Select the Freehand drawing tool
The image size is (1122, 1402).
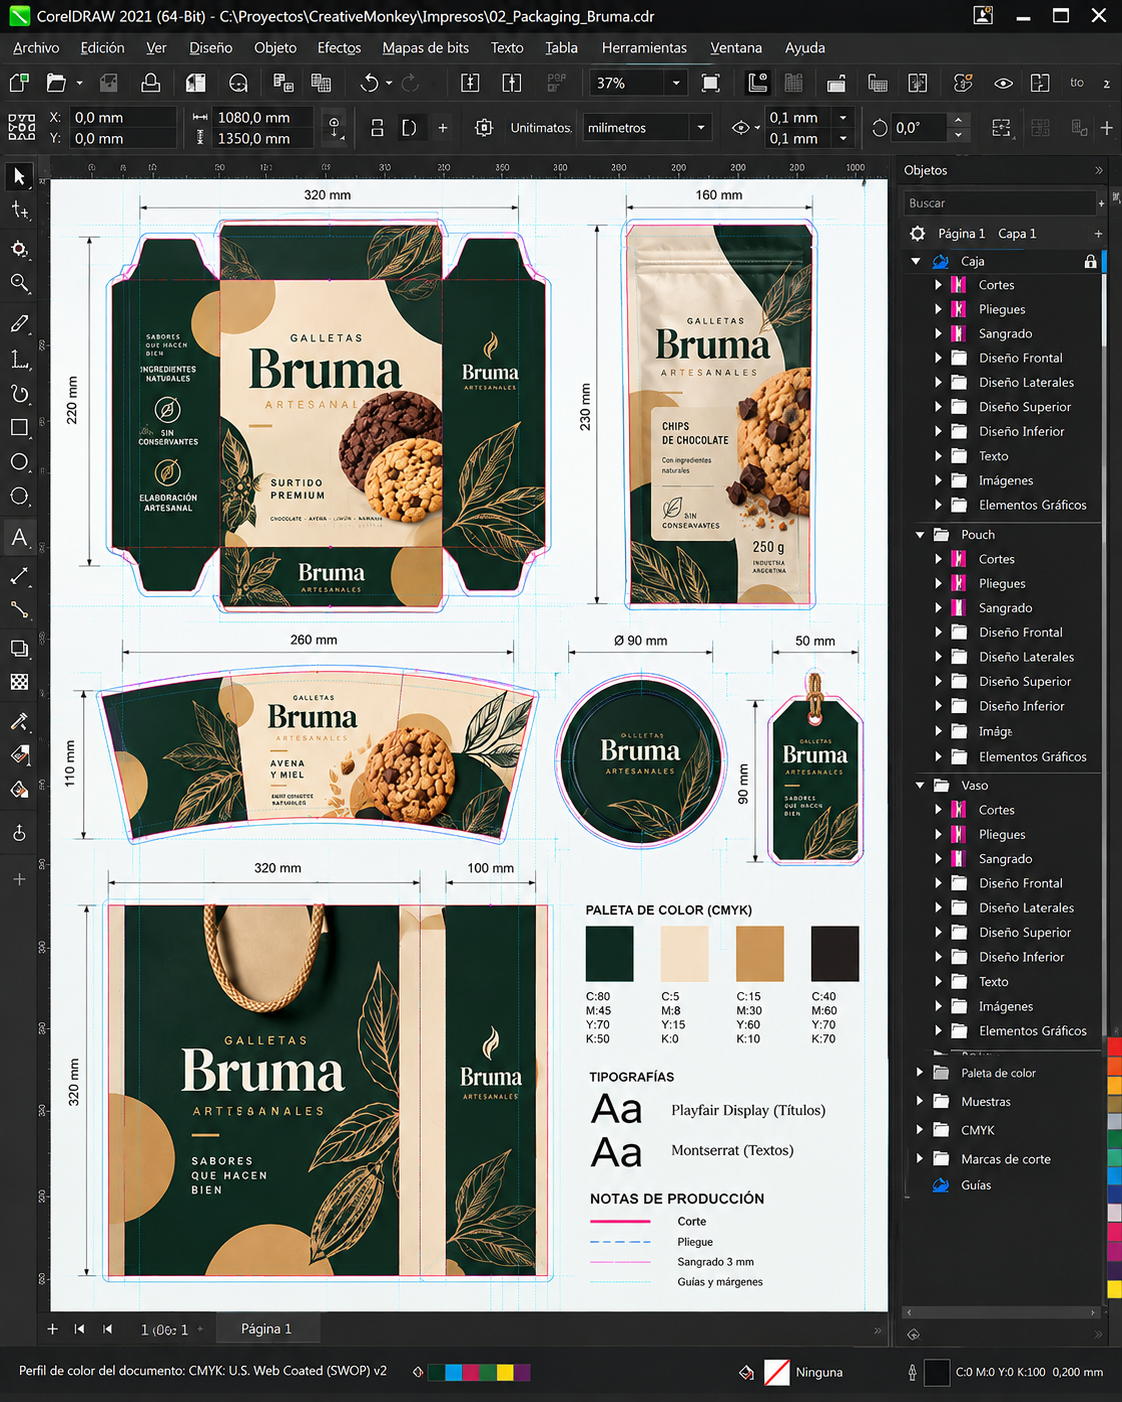tap(19, 324)
